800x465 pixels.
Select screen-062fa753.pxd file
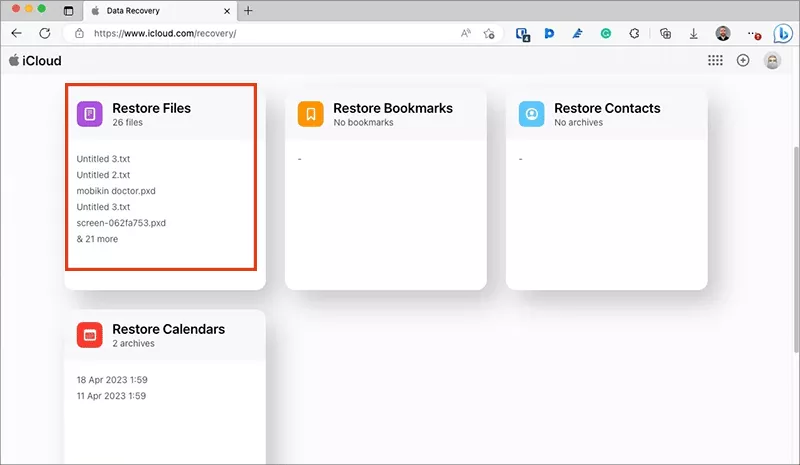pos(121,223)
